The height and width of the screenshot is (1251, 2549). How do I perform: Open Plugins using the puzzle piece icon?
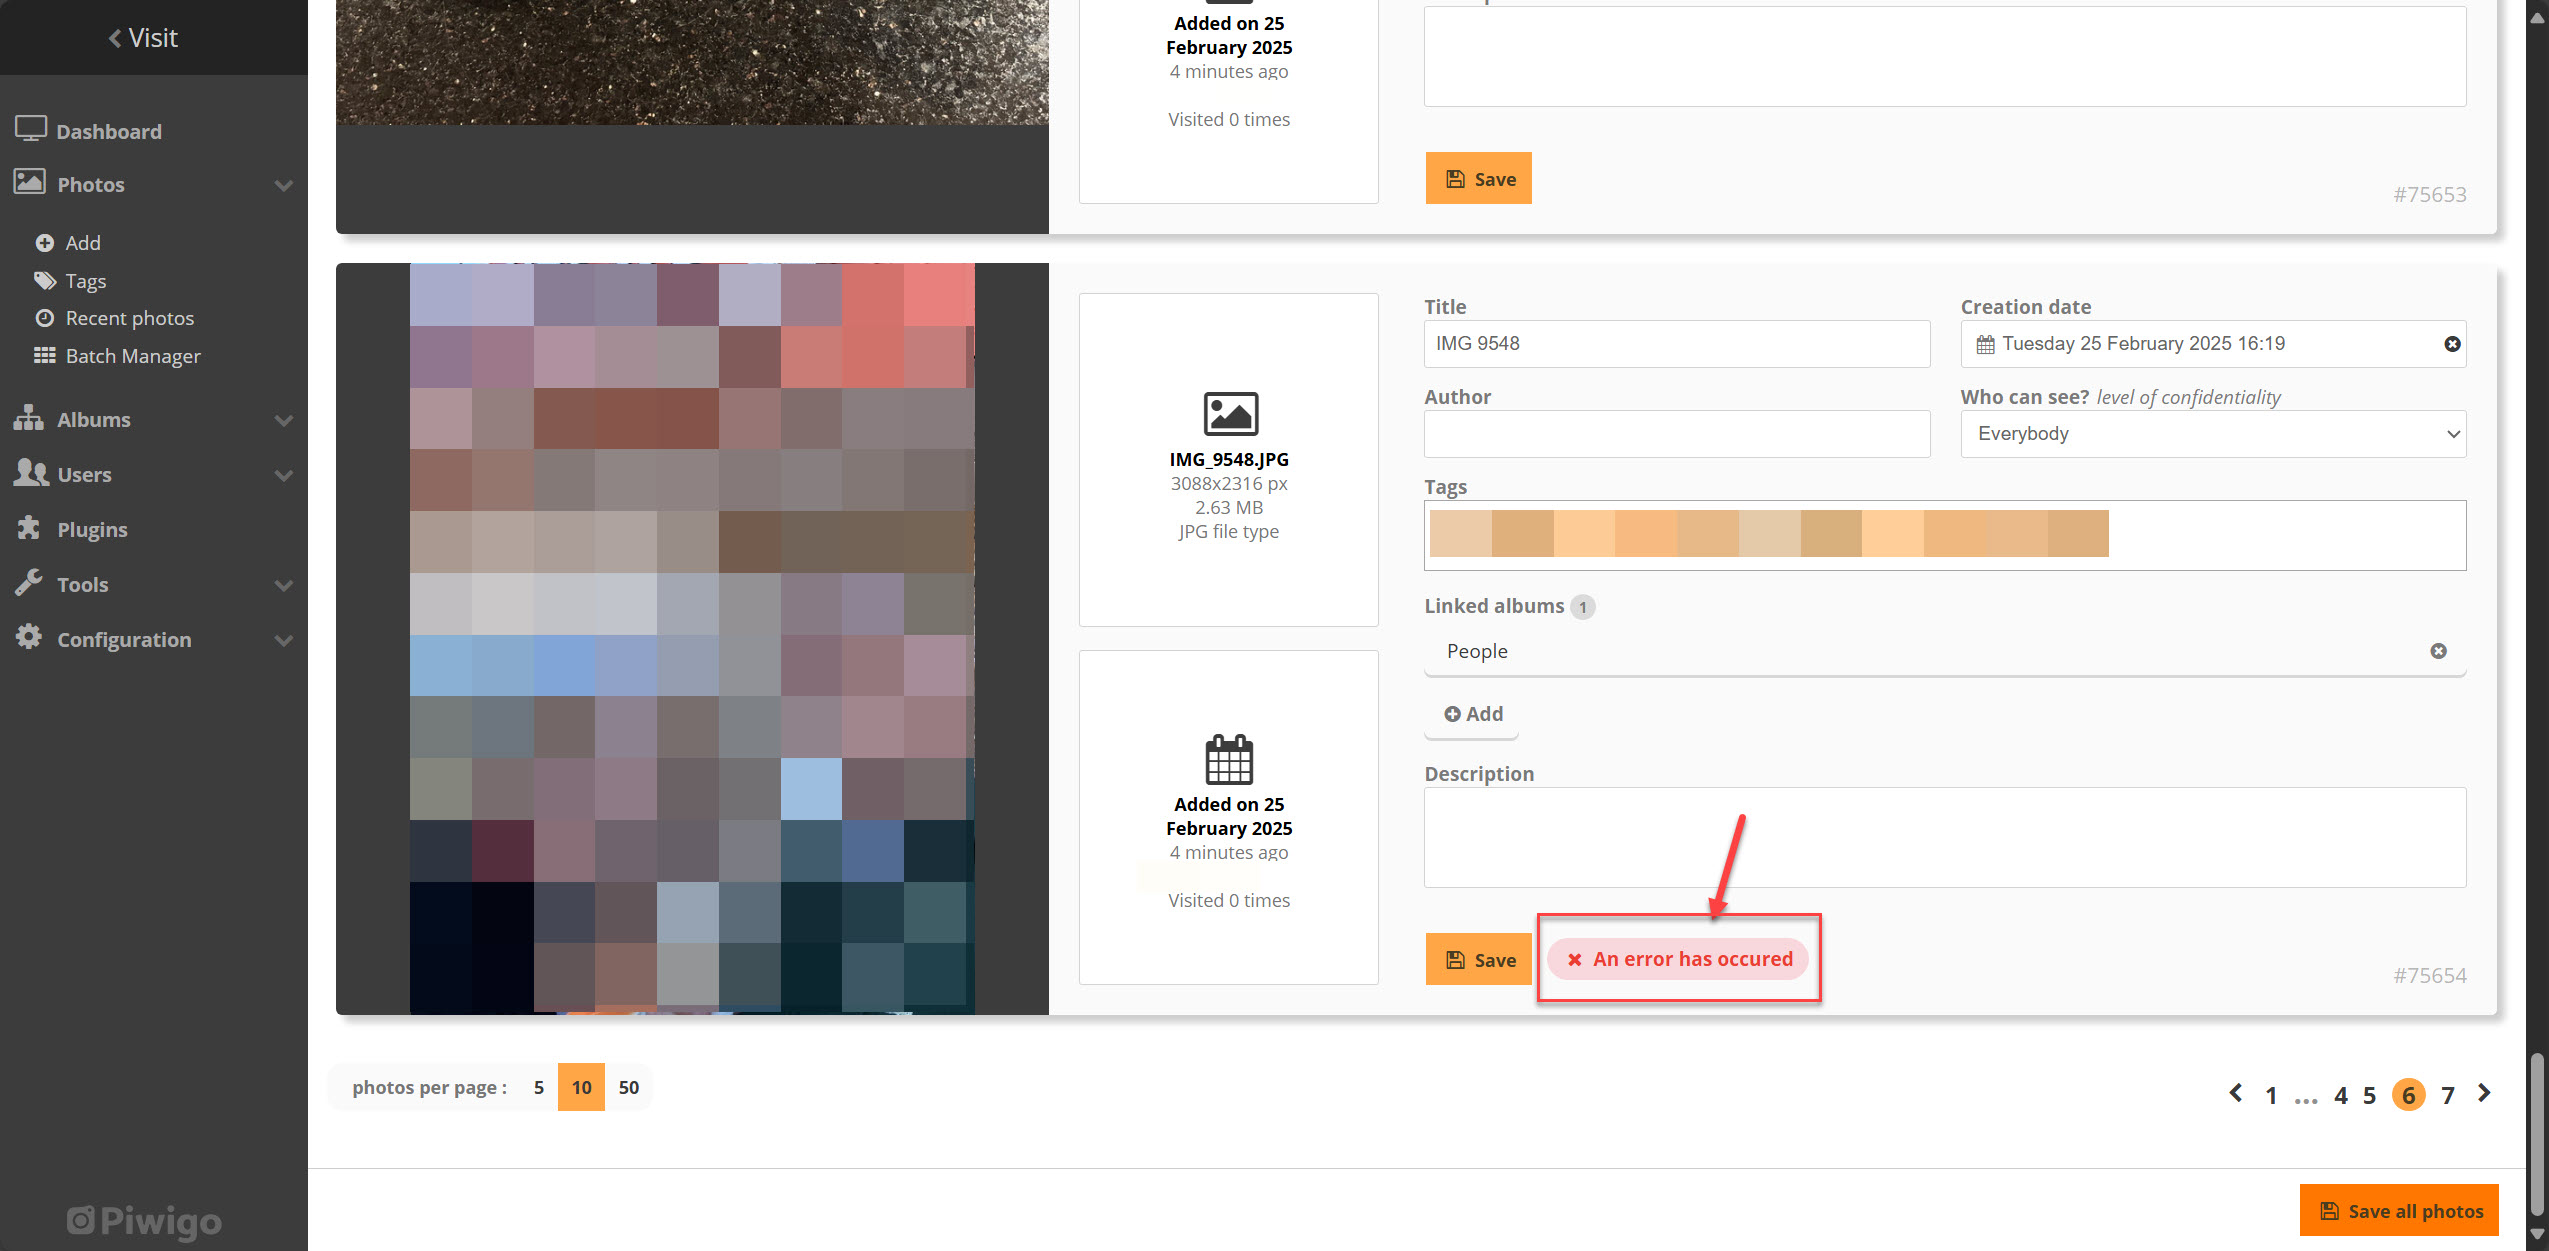(x=29, y=528)
